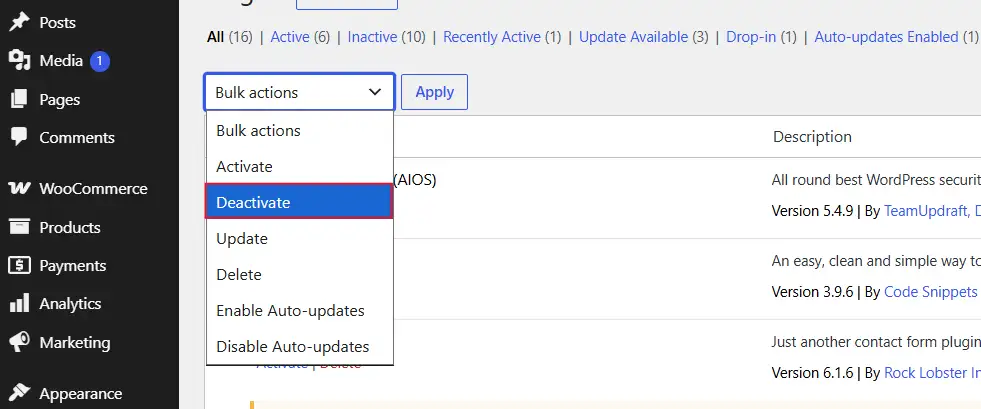Click the Apply button
Viewport: 981px width, 409px height.
tap(434, 92)
